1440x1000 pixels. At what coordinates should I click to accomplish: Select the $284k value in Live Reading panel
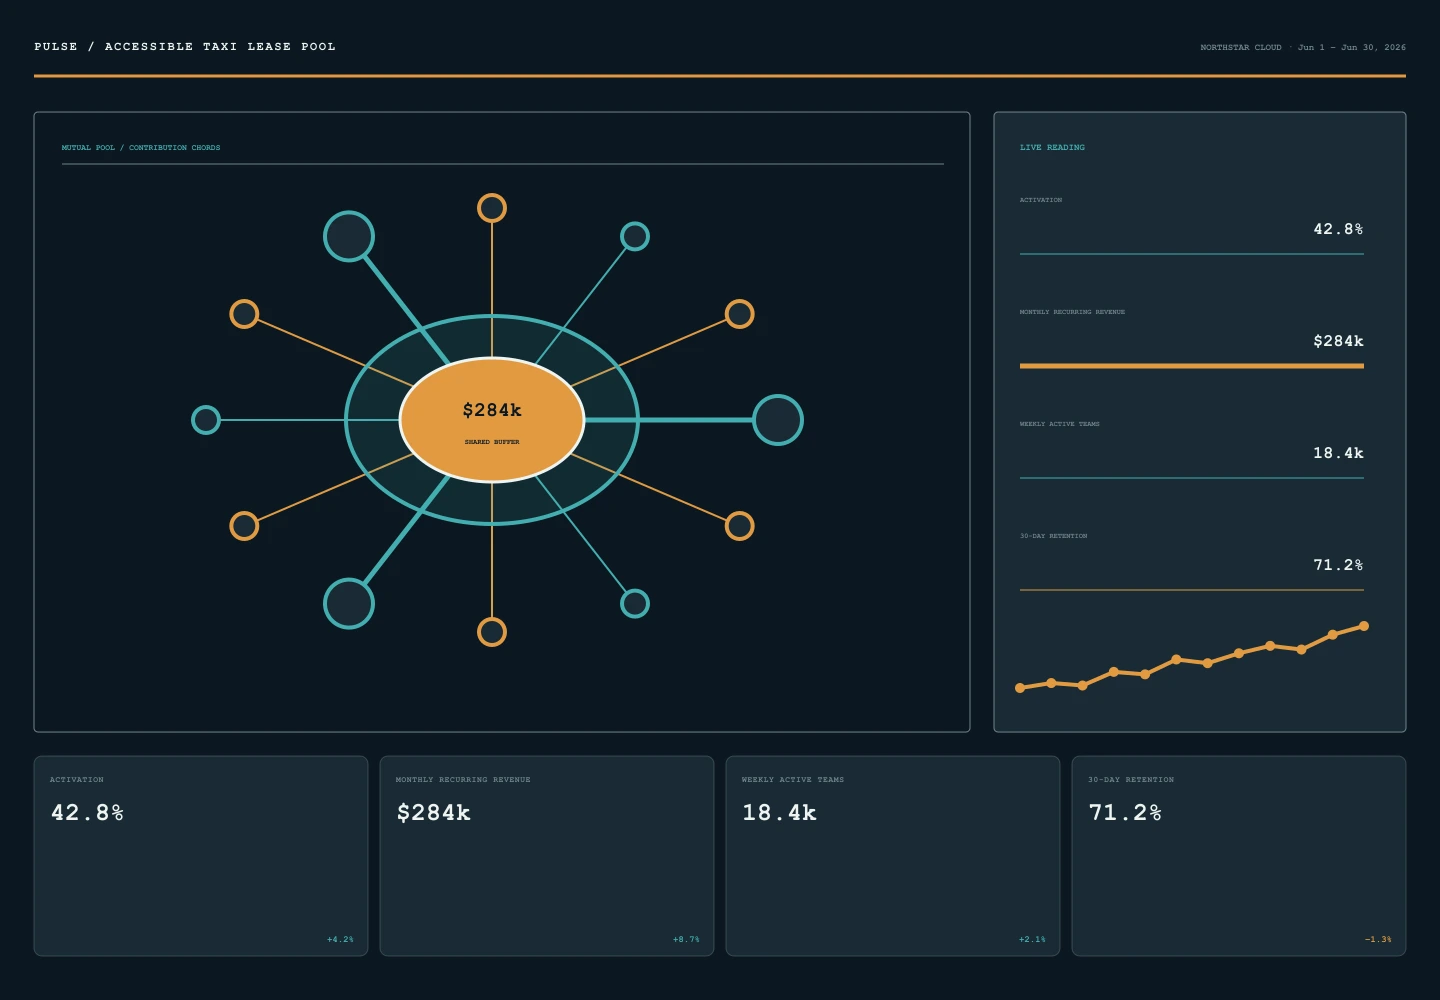(x=1338, y=341)
